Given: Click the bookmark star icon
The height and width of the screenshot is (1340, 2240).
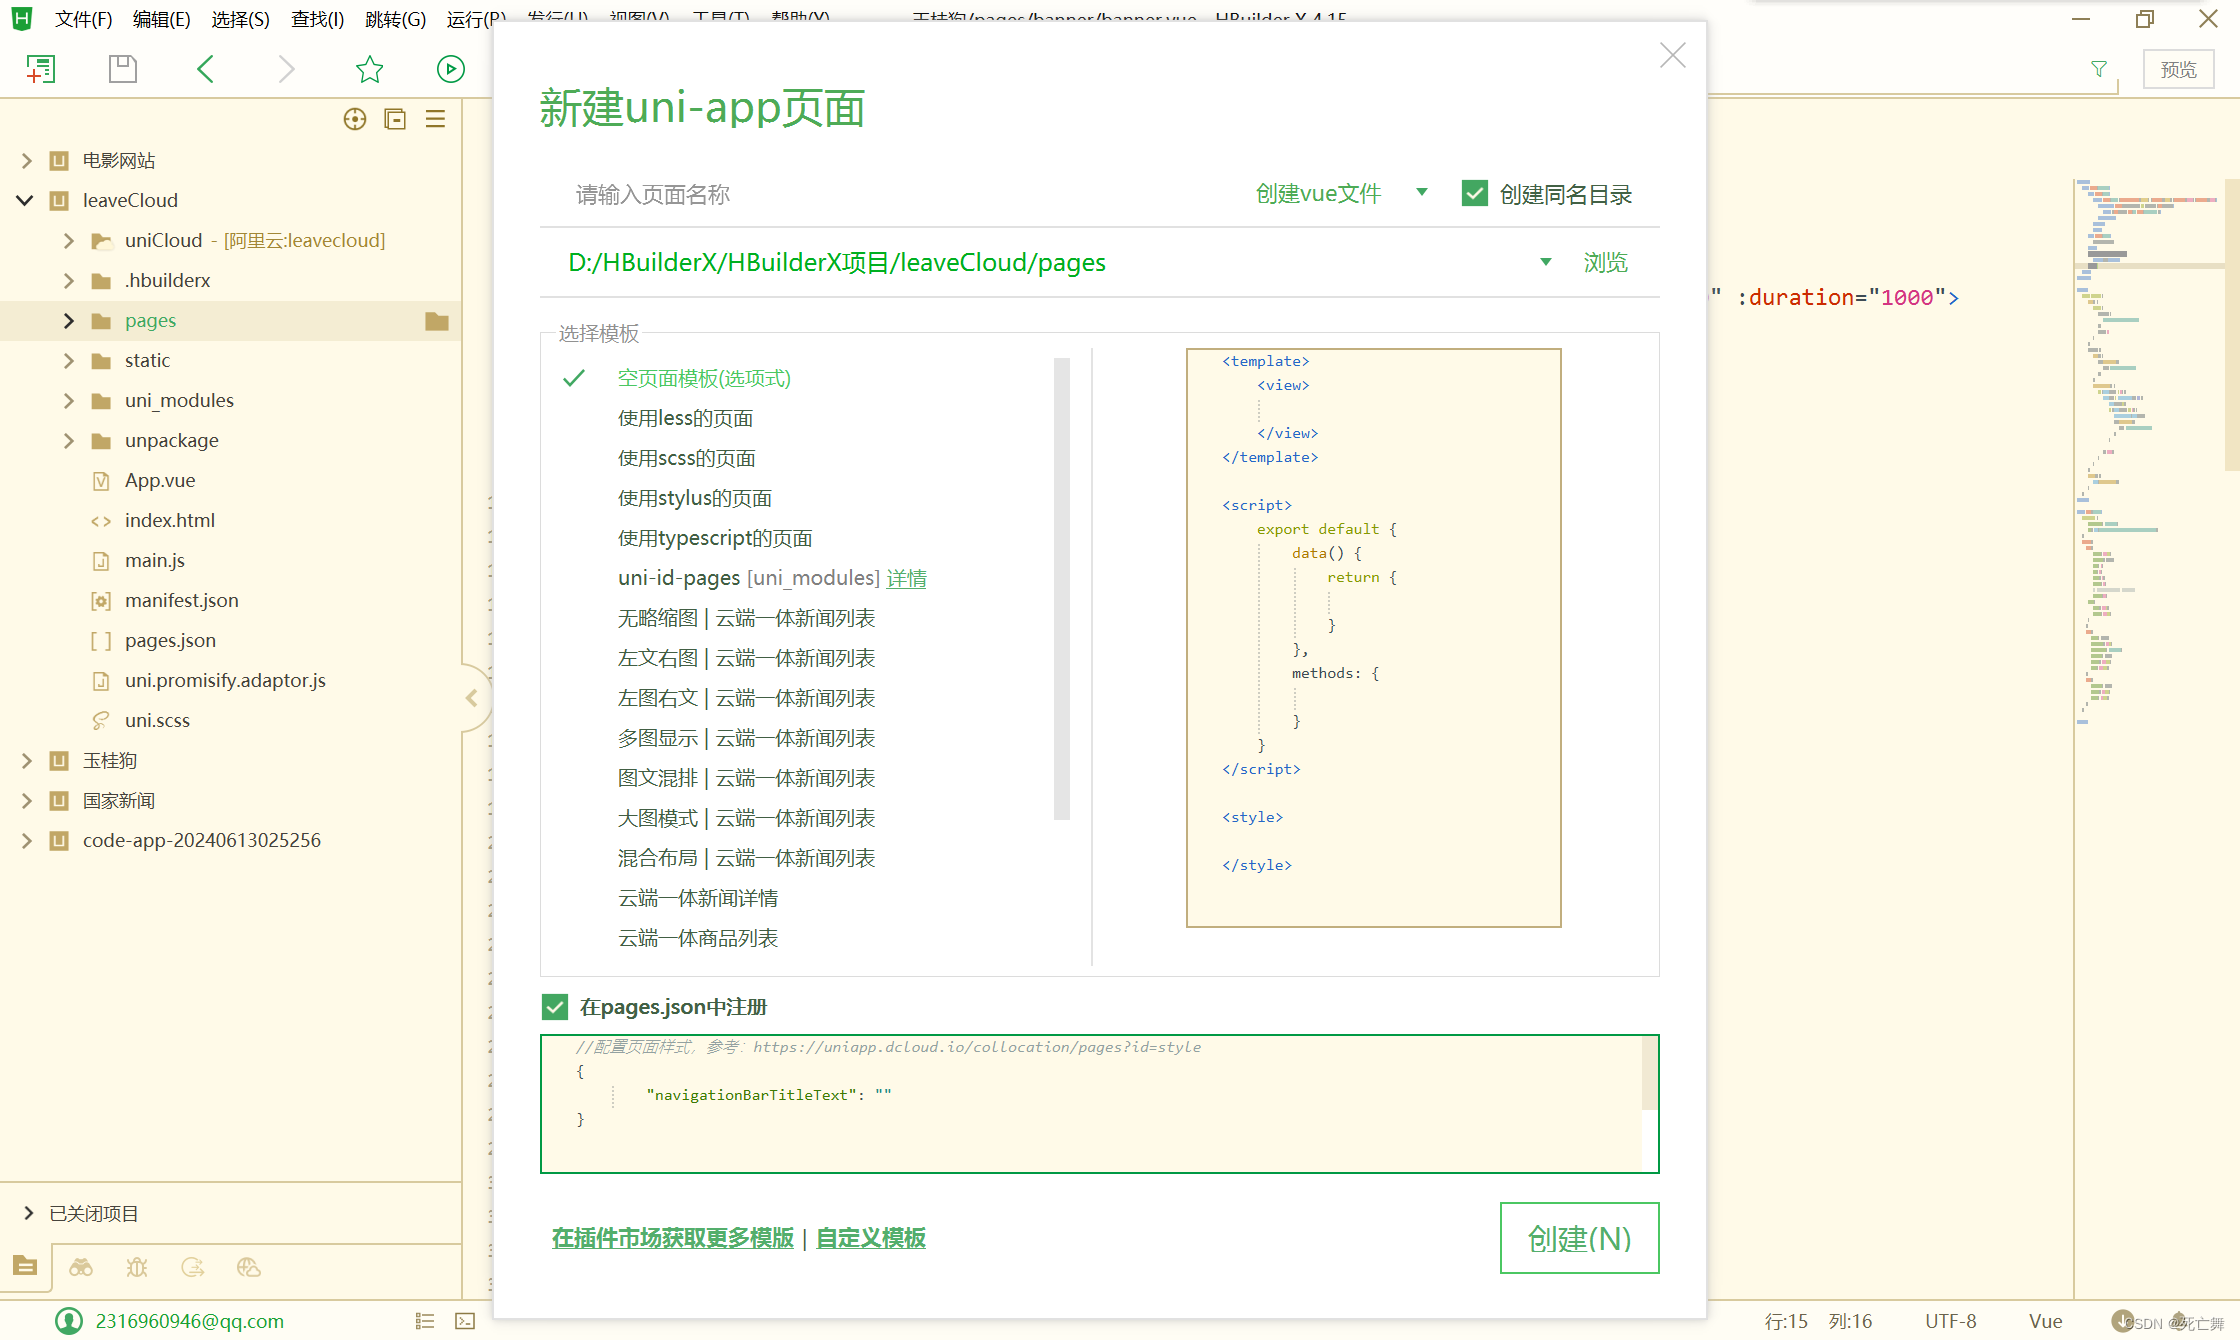Looking at the screenshot, I should [x=369, y=69].
